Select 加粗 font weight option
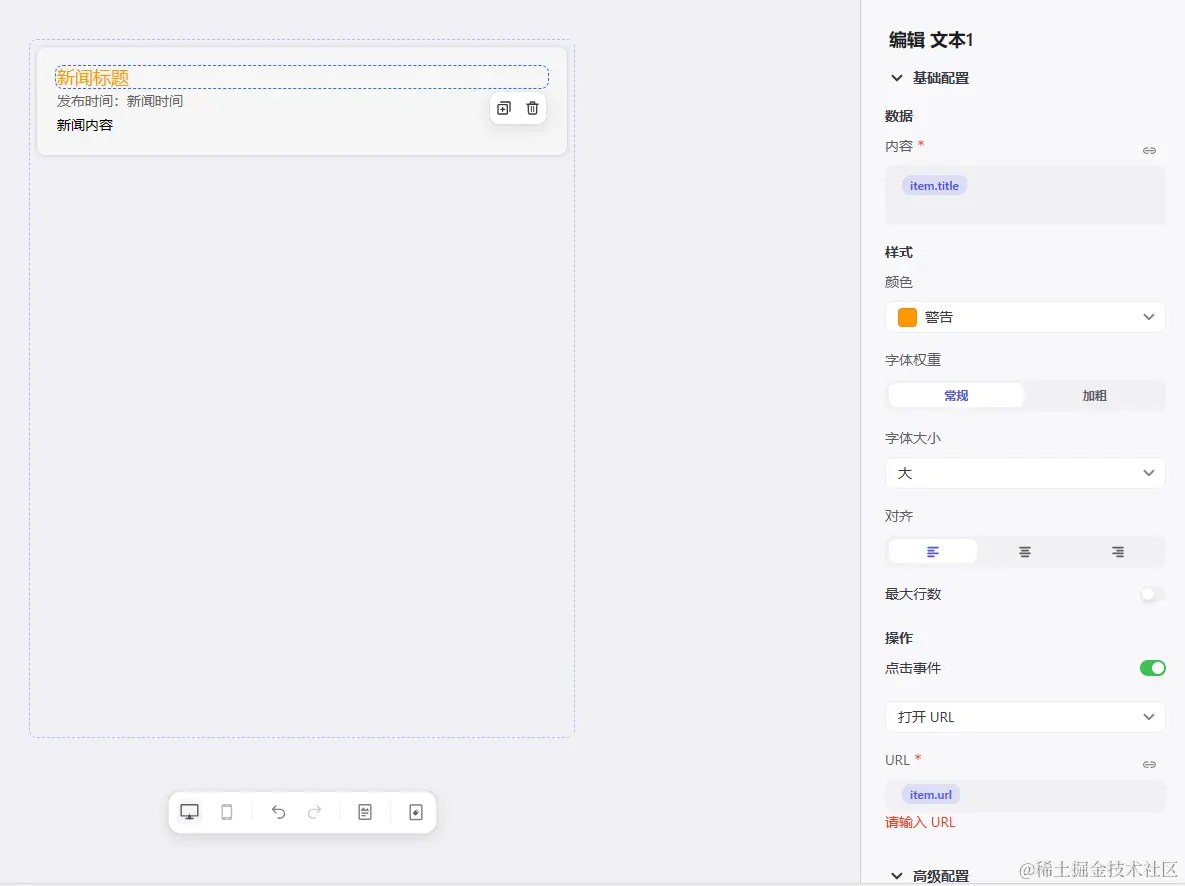Screen dimensions: 1185x886 (1094, 395)
